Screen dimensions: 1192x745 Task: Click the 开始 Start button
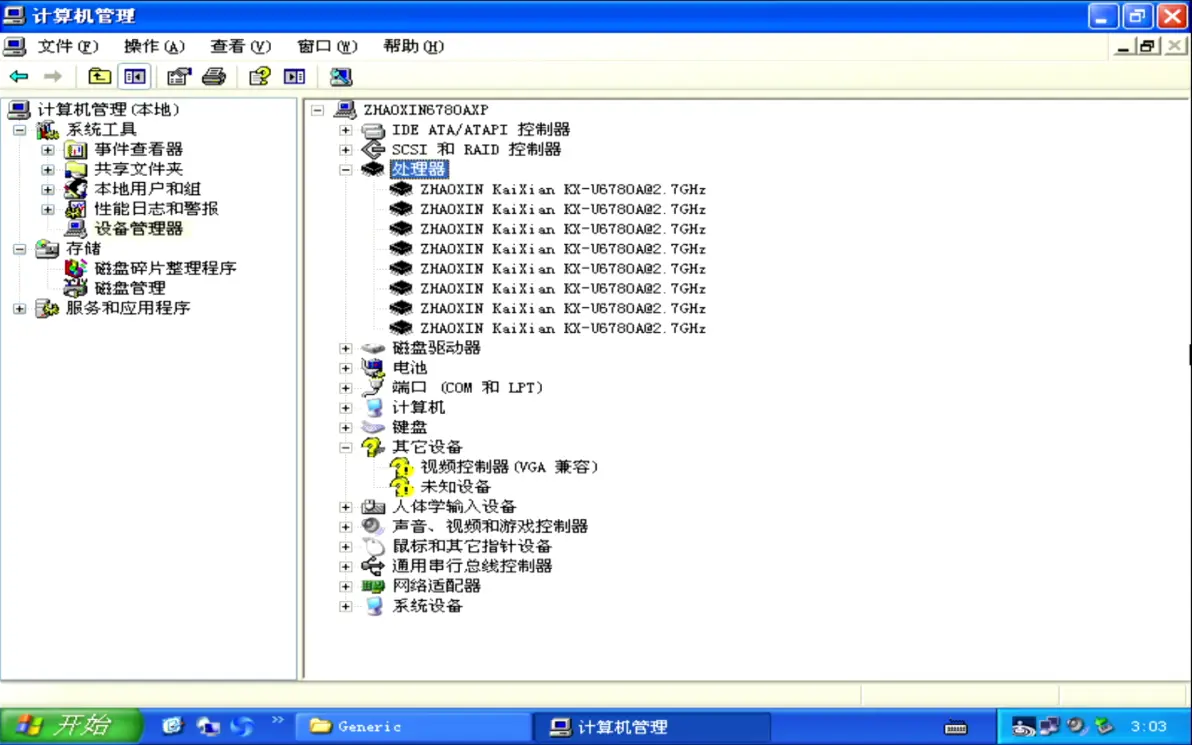[x=71, y=726]
